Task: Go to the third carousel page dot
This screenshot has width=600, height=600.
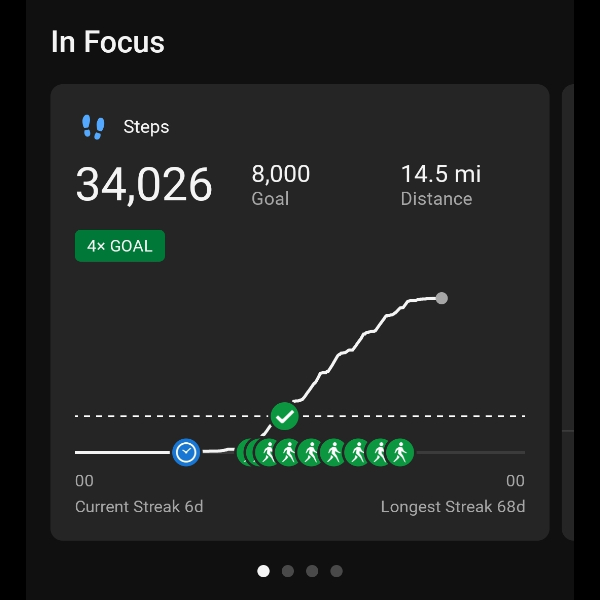Action: tap(312, 571)
